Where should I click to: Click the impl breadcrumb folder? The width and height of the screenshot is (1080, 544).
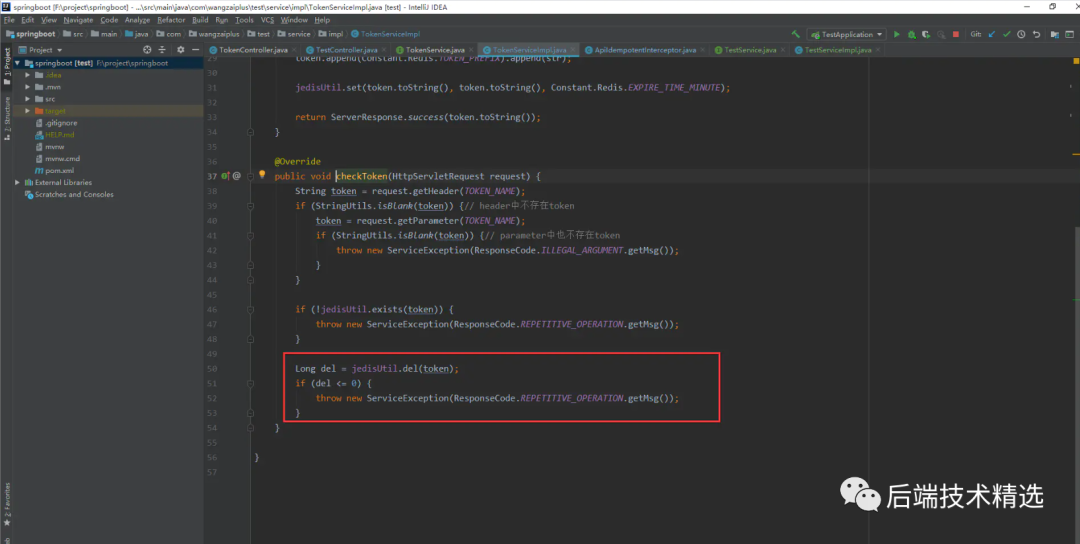[331, 34]
